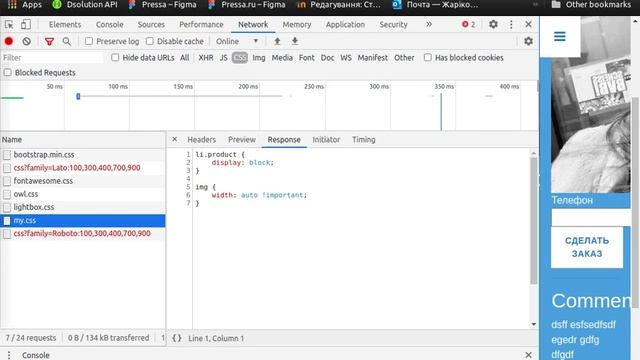Close the request details pane
Viewport: 640px width, 360px height.
click(175, 139)
